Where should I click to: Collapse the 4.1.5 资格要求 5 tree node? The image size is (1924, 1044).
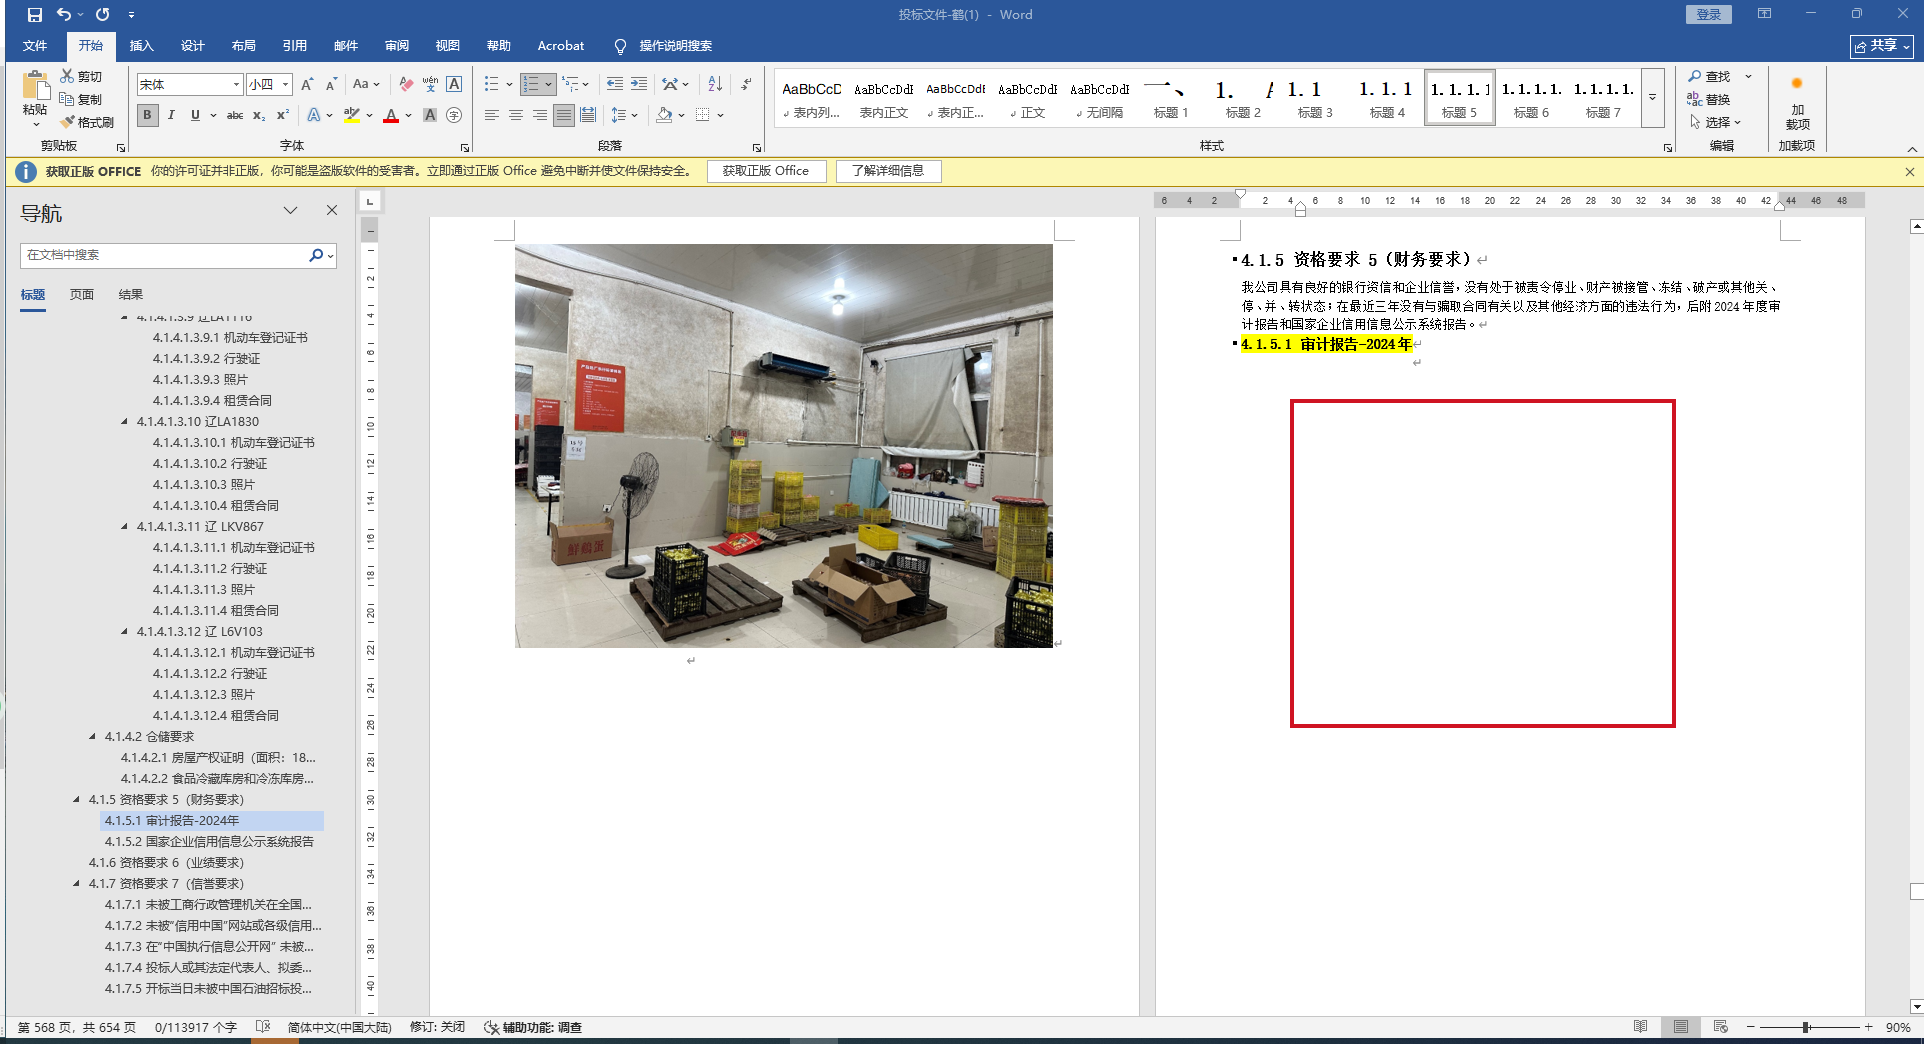(77, 800)
